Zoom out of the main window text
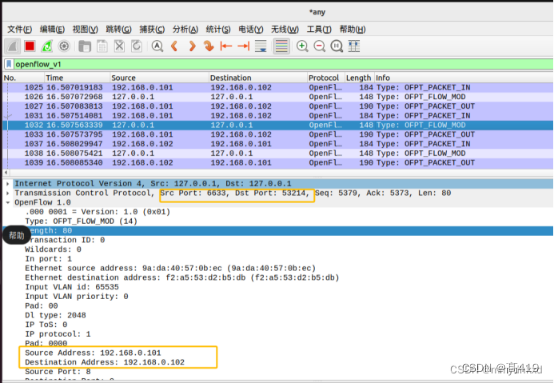 click(319, 46)
